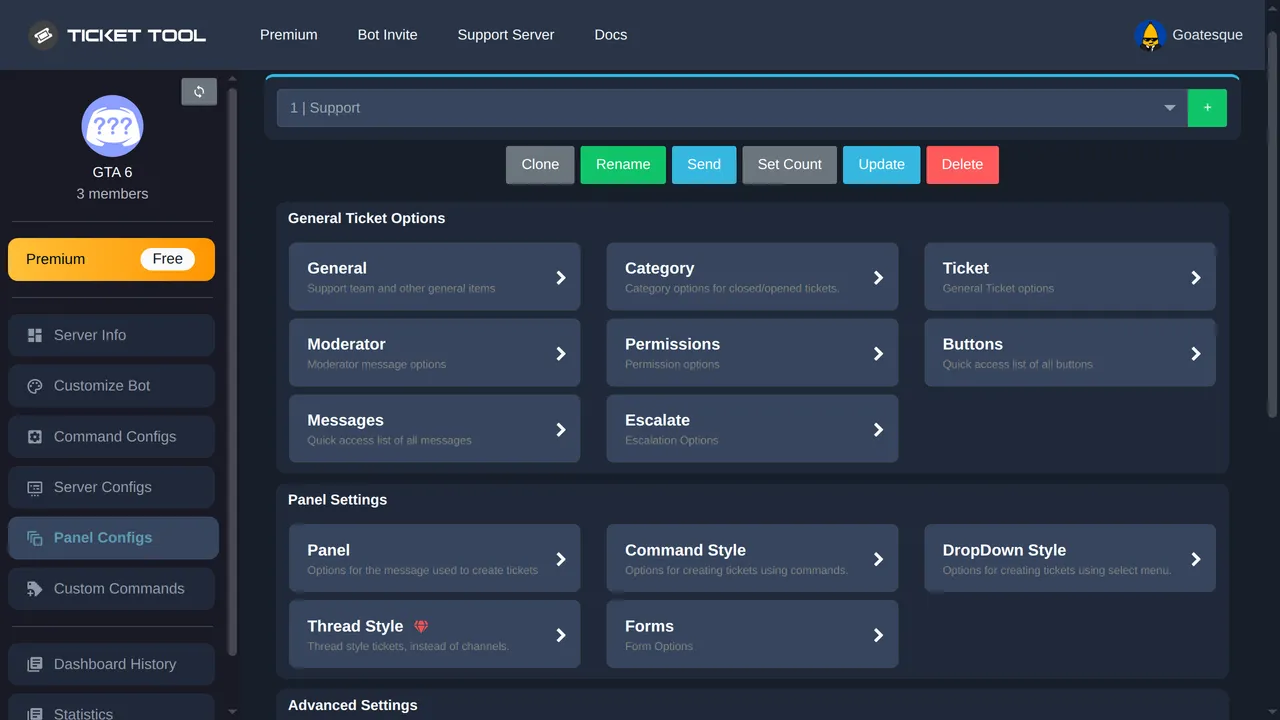The width and height of the screenshot is (1280, 720).
Task: Click the Command Configs icon
Action: click(35, 437)
